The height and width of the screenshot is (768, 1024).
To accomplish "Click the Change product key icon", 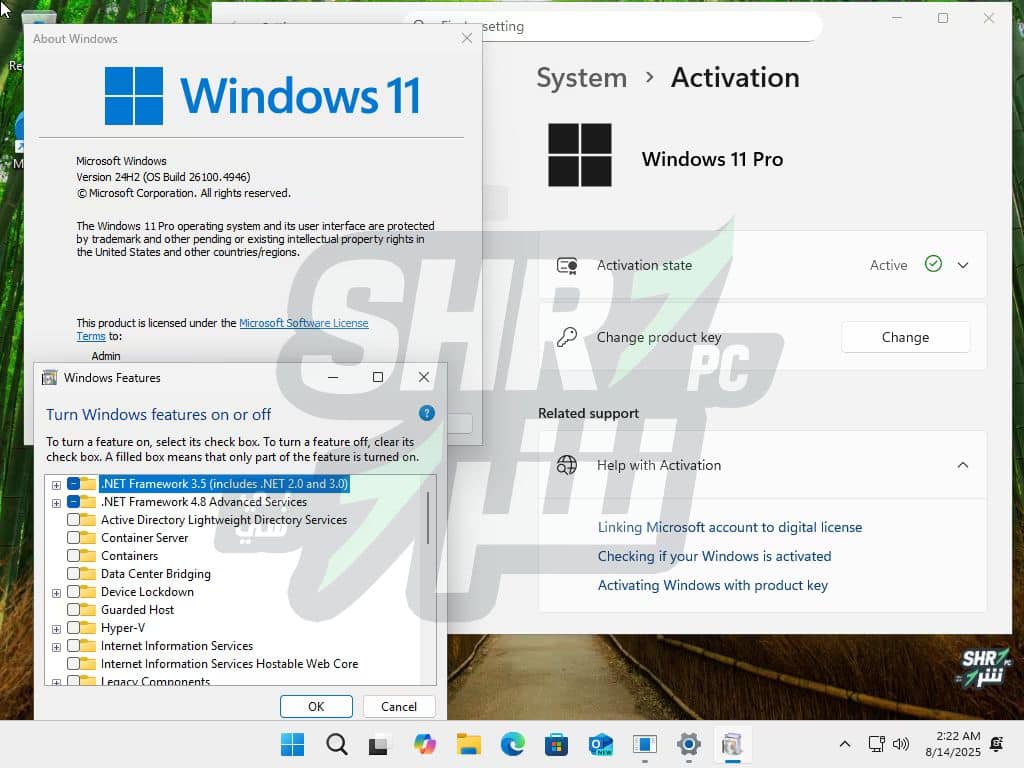I will point(567,337).
